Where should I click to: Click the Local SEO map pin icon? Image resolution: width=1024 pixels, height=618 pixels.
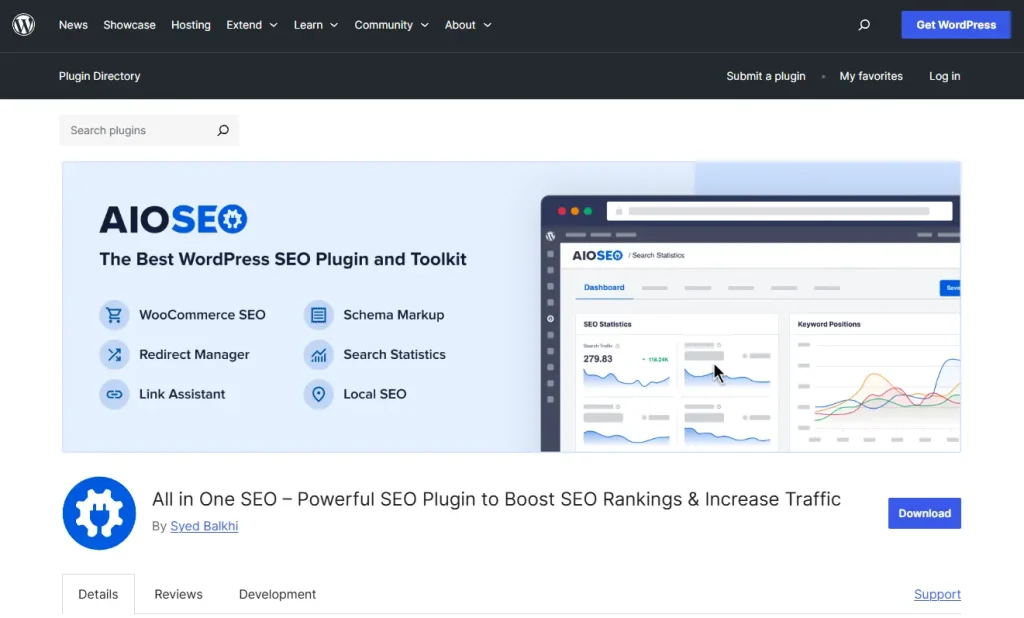coord(318,394)
